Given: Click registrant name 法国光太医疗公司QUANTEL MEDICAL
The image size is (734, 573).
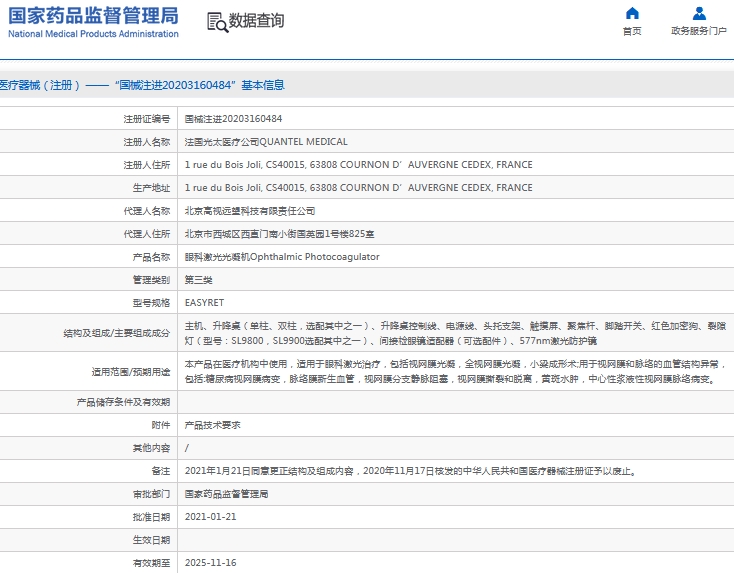Looking at the screenshot, I should (266, 142).
